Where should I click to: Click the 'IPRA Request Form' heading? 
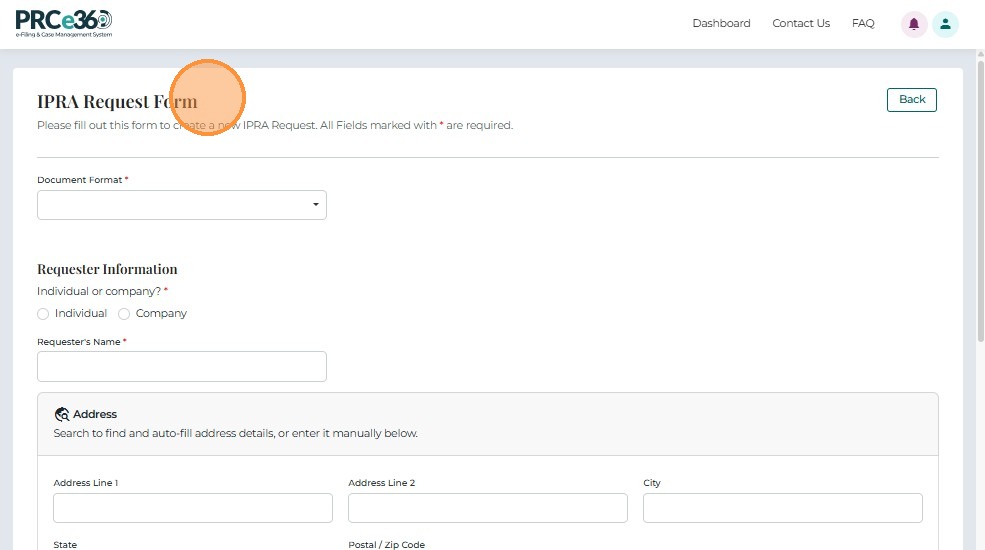117,102
